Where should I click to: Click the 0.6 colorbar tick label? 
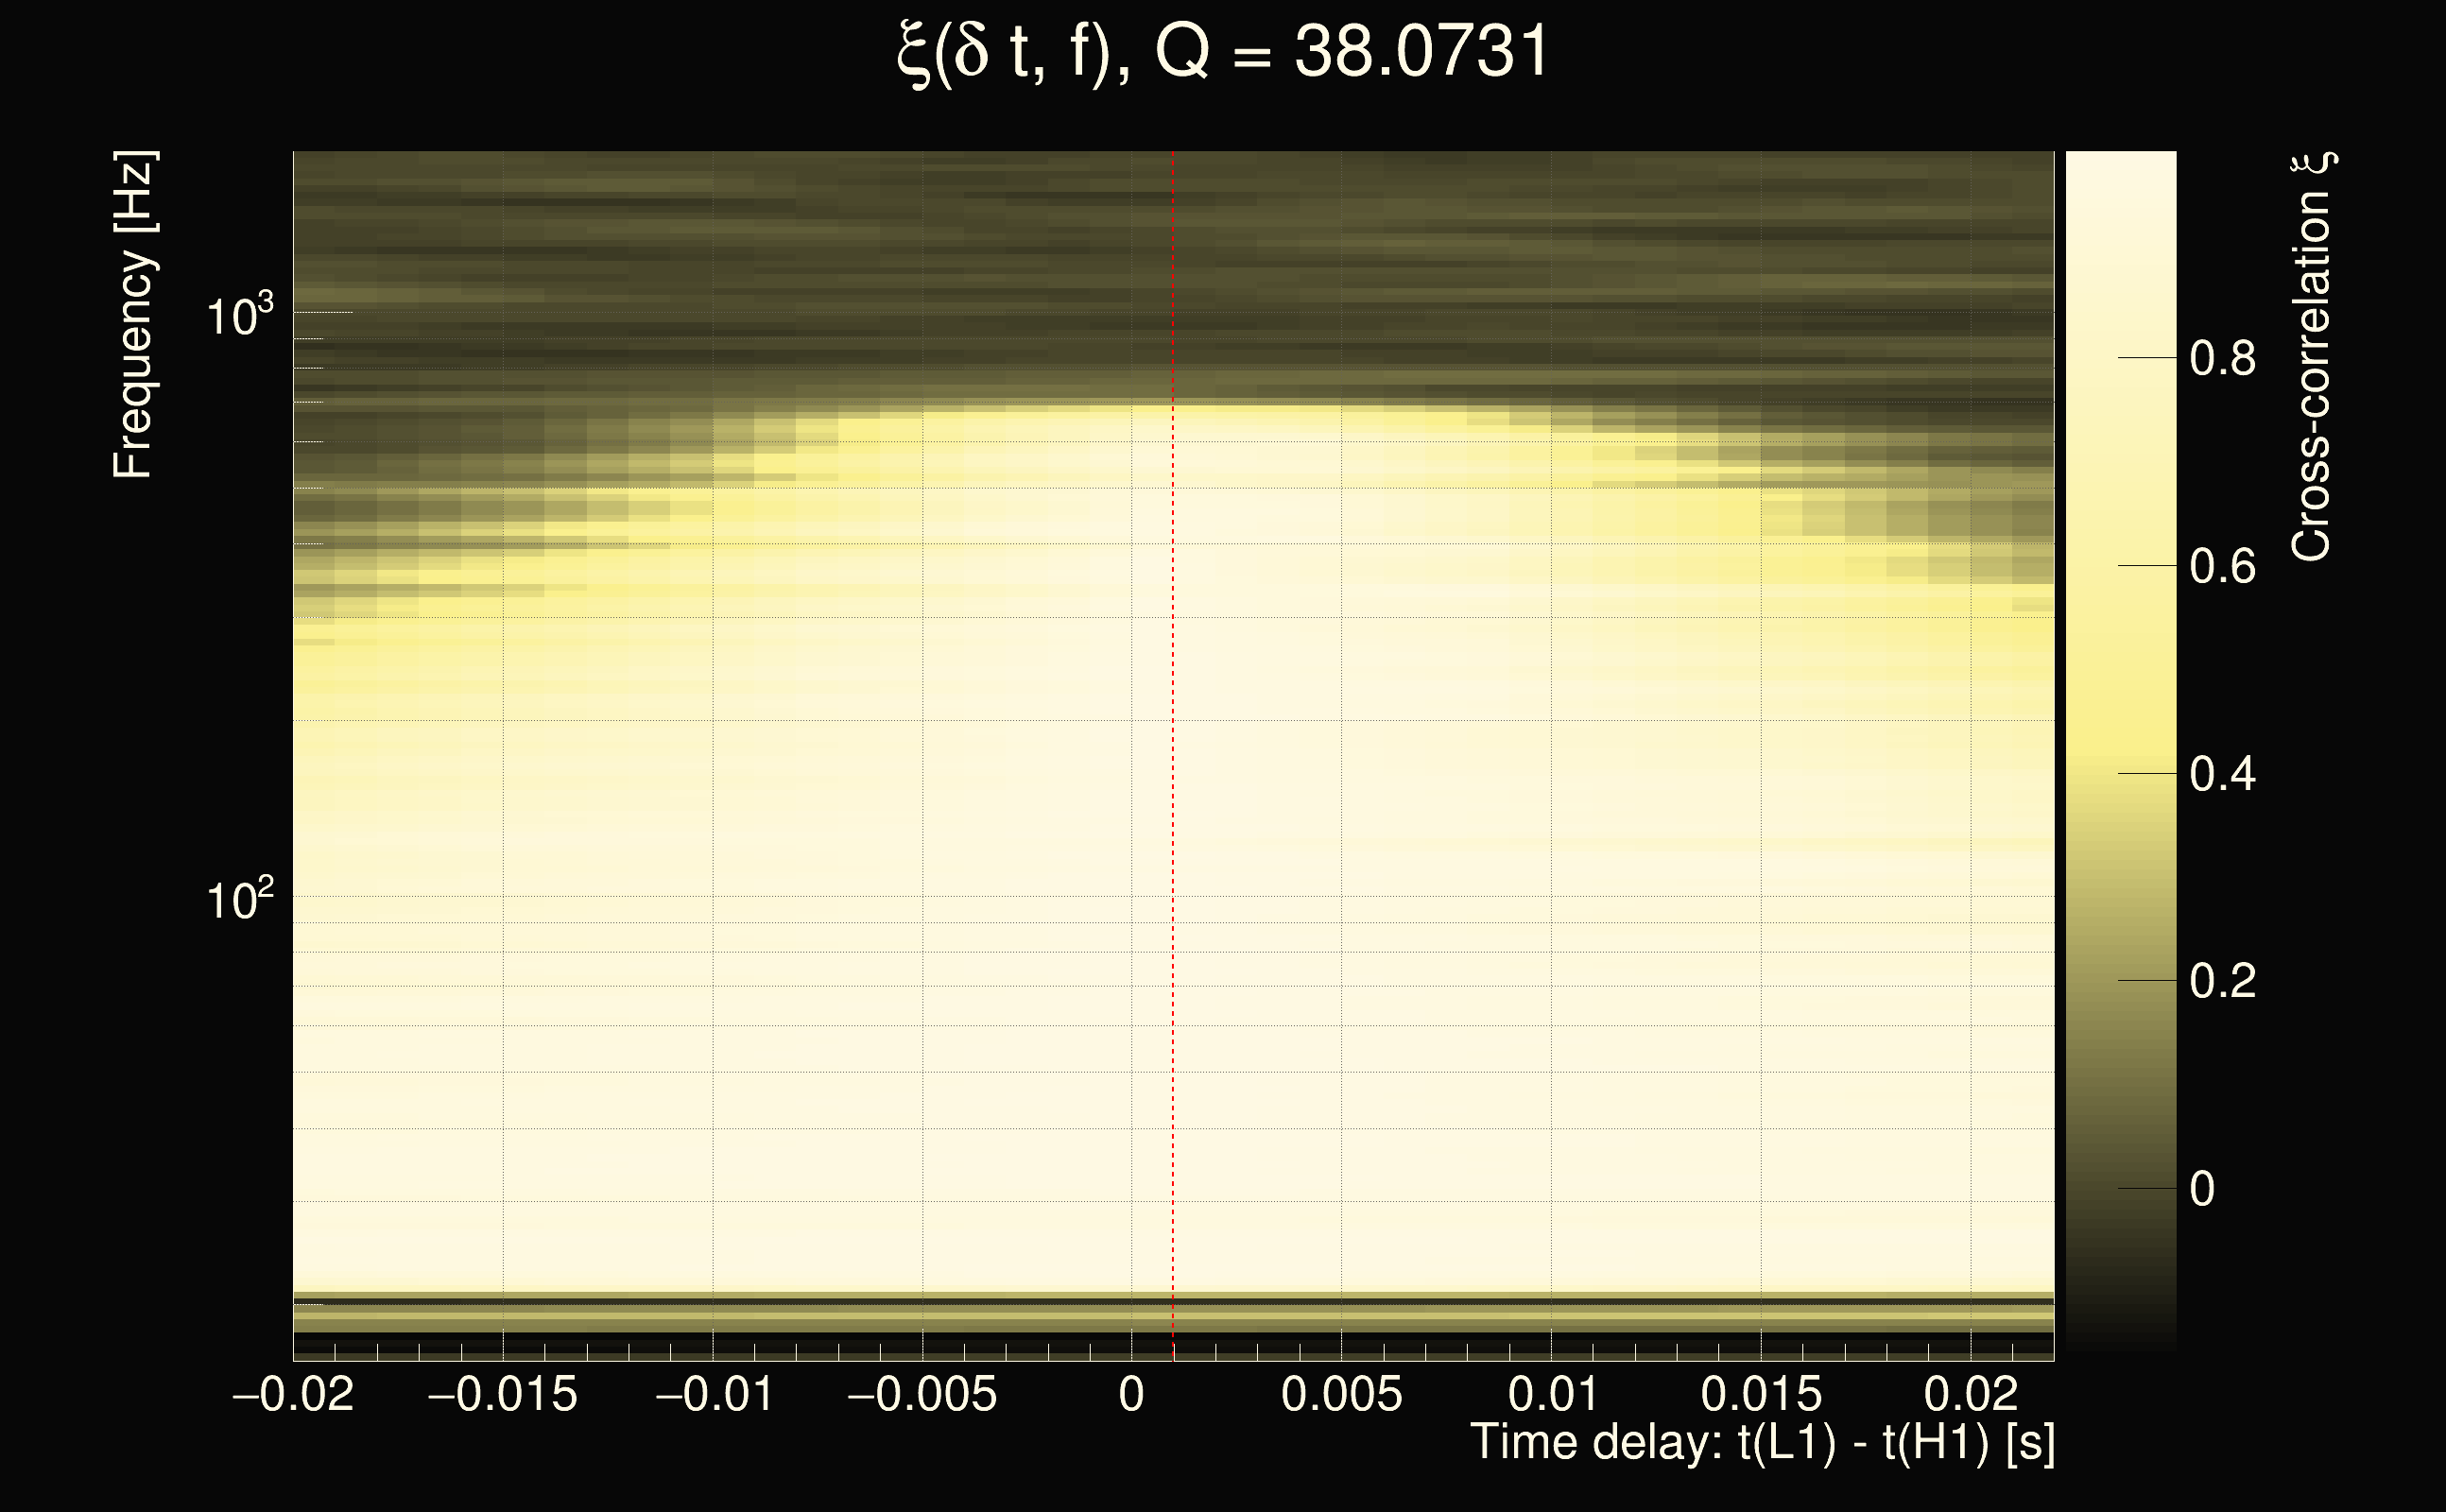(2222, 567)
